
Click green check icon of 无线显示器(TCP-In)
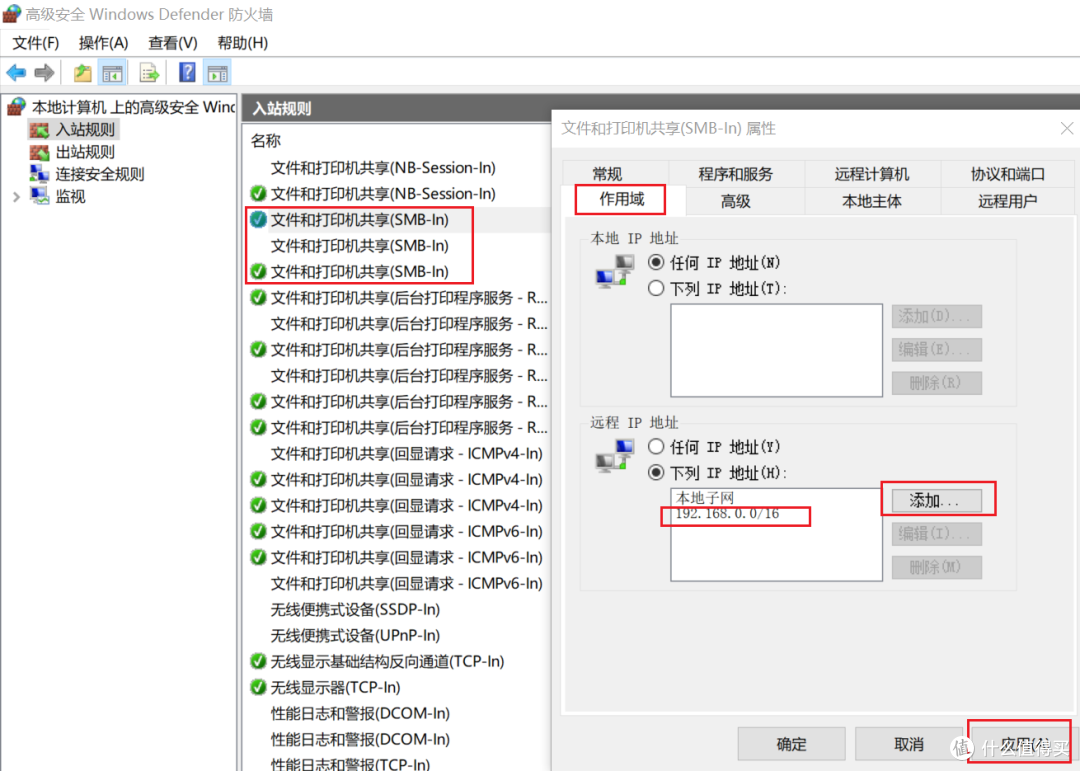pos(258,687)
